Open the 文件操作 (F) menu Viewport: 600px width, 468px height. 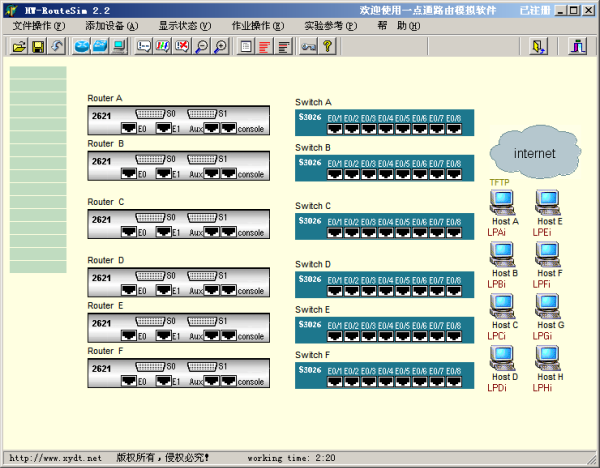tap(39, 25)
